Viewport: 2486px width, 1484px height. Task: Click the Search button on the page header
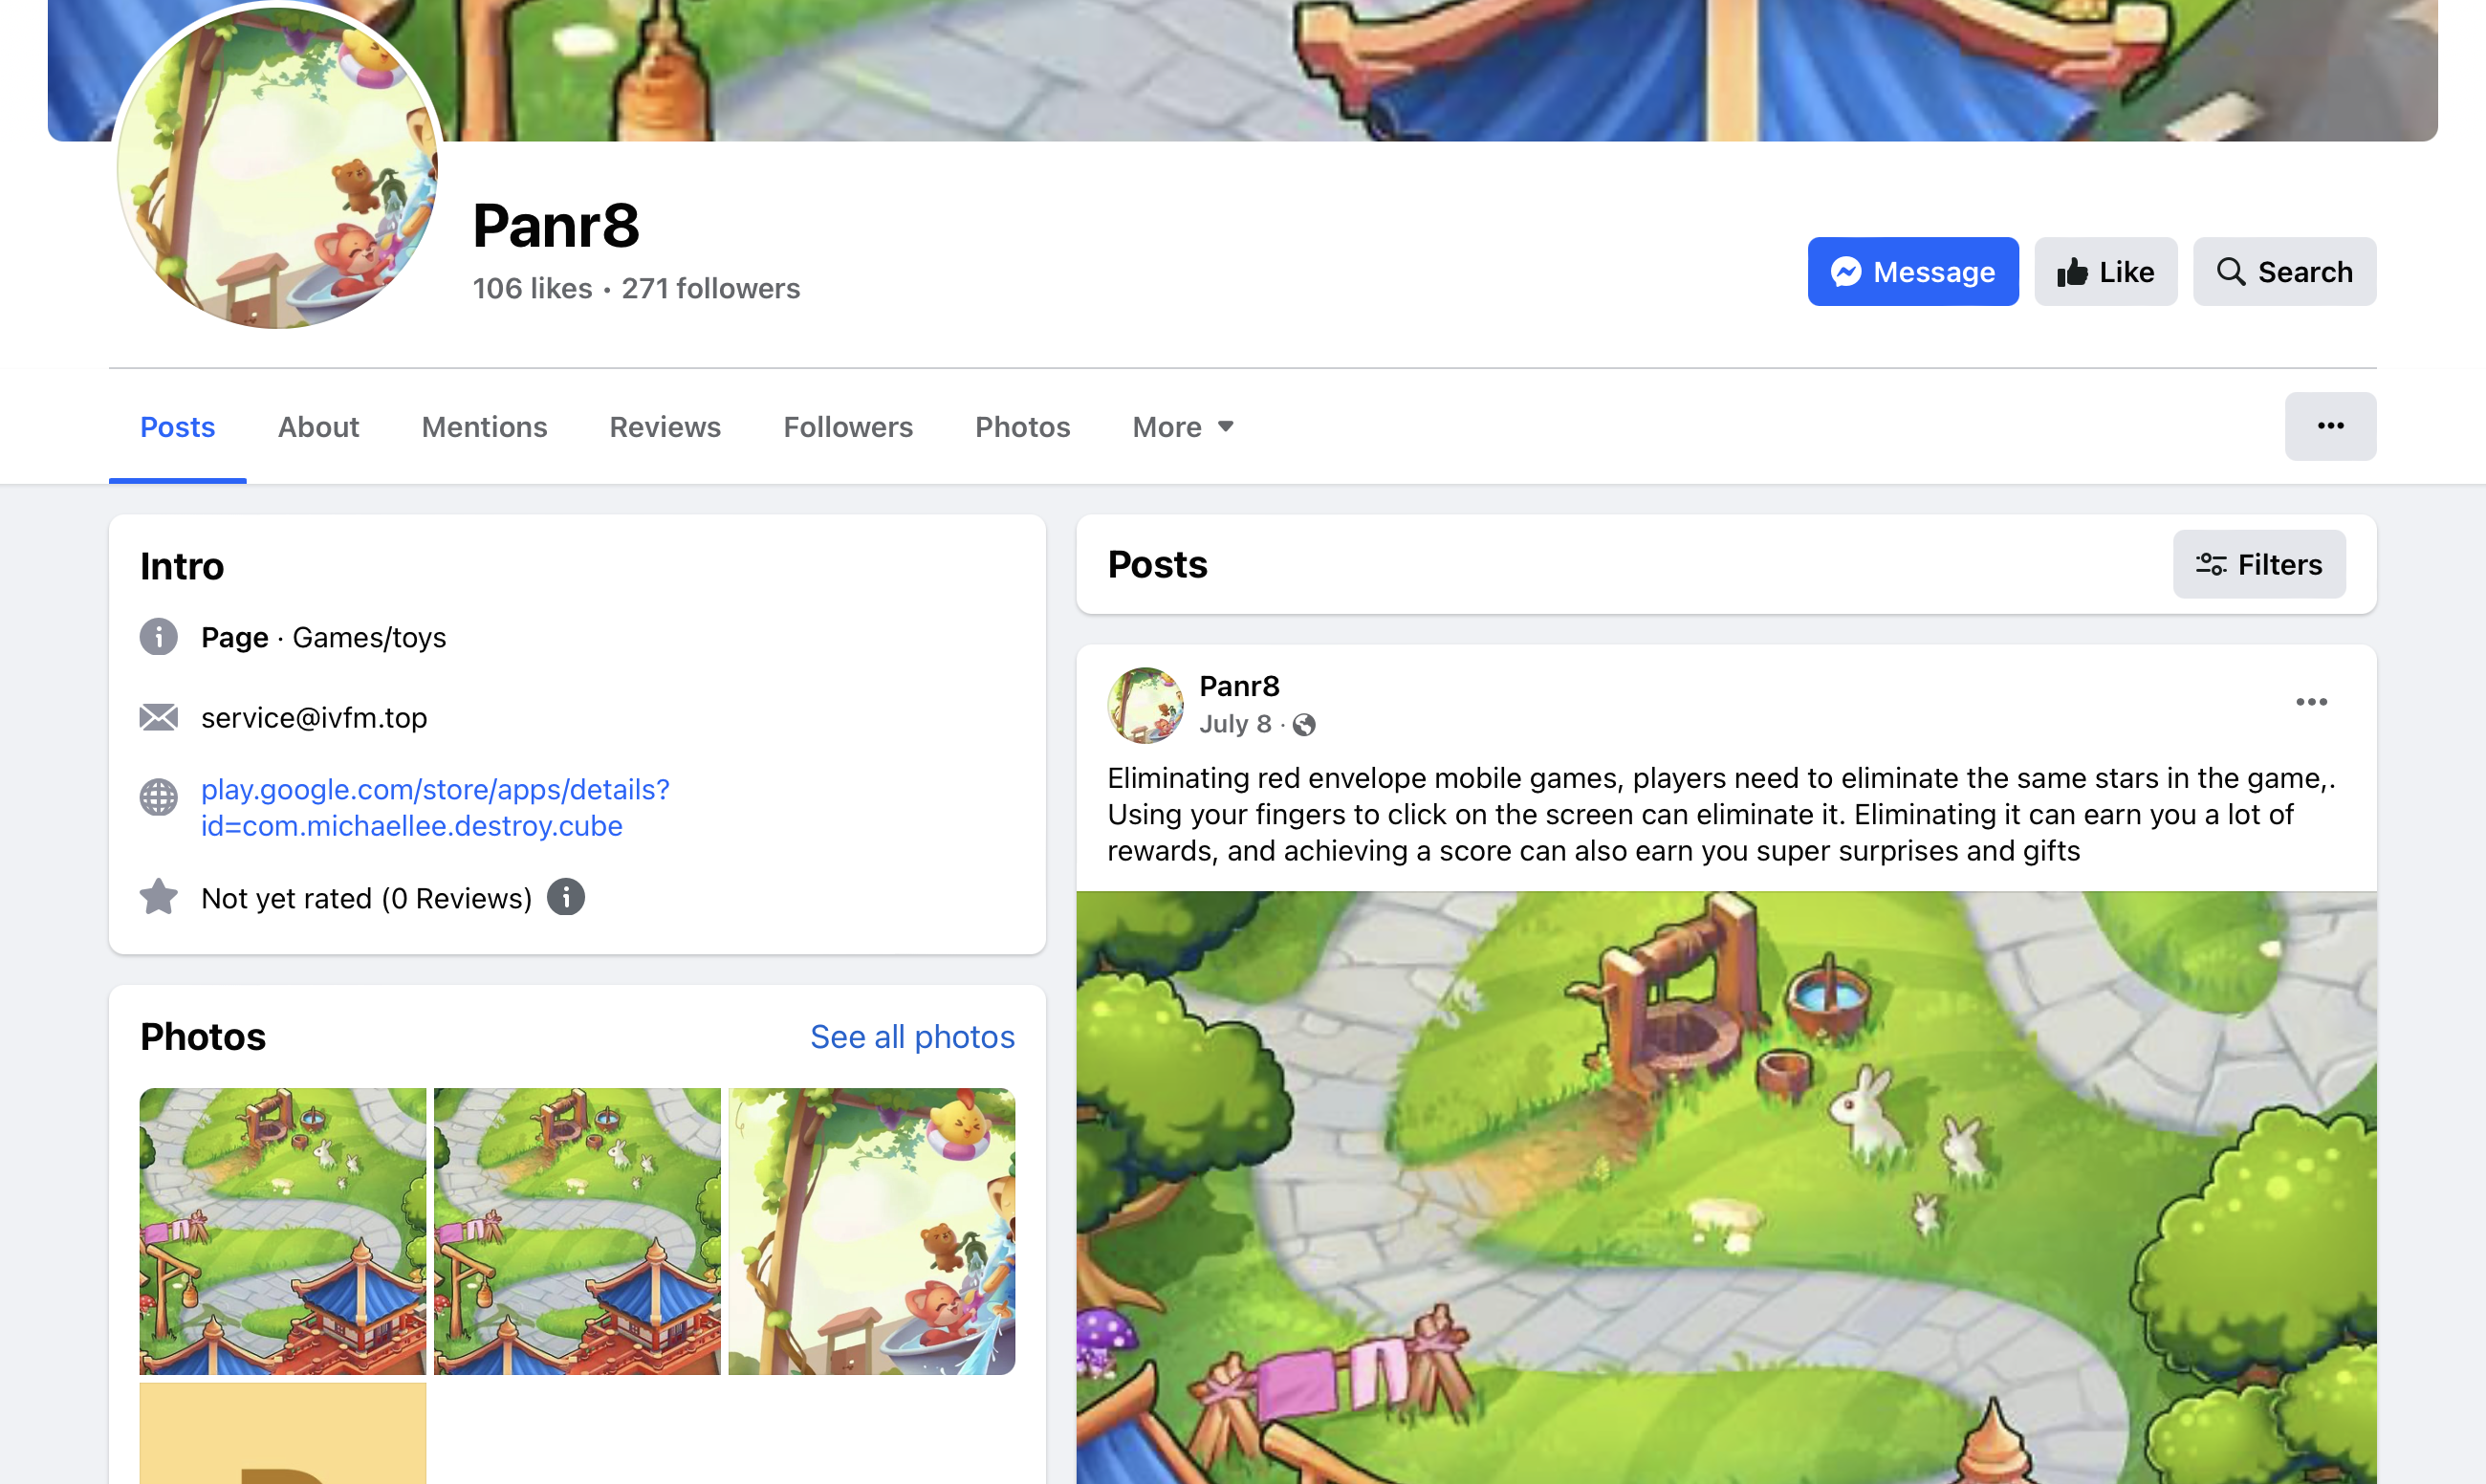[2285, 271]
